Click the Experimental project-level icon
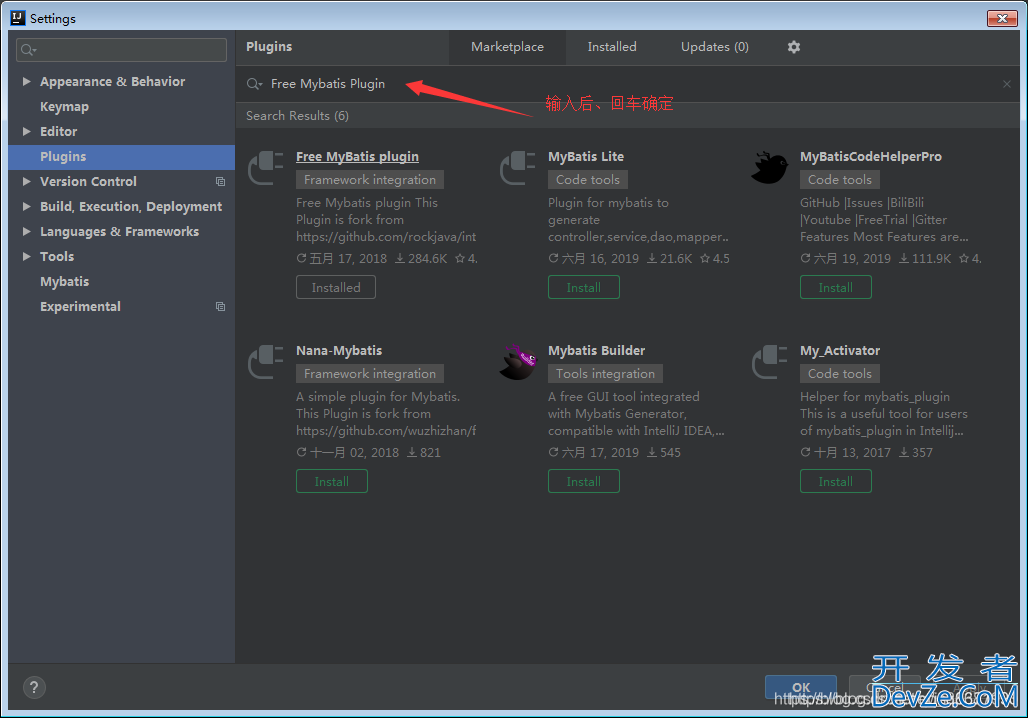1028x718 pixels. [220, 307]
